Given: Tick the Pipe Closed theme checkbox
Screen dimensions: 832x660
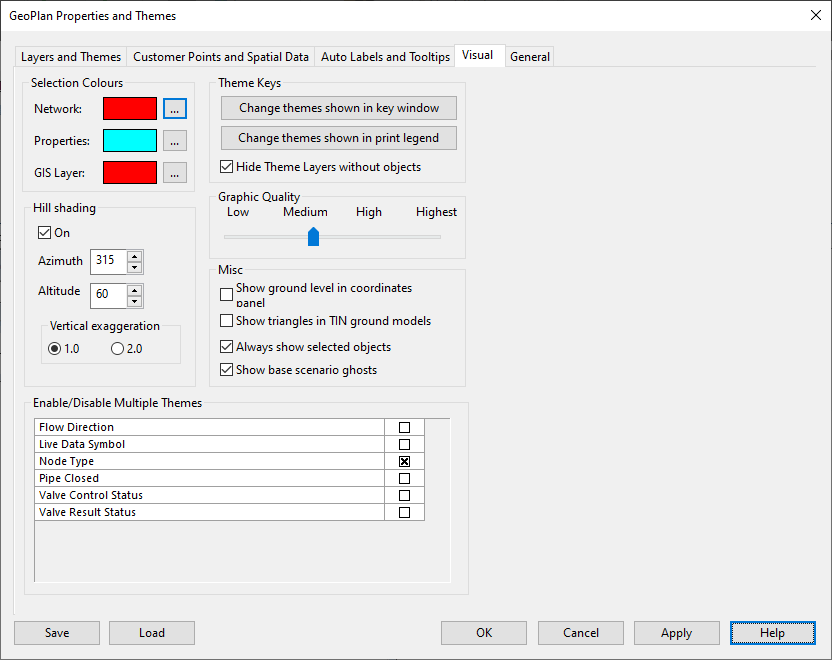Looking at the screenshot, I should tap(404, 478).
